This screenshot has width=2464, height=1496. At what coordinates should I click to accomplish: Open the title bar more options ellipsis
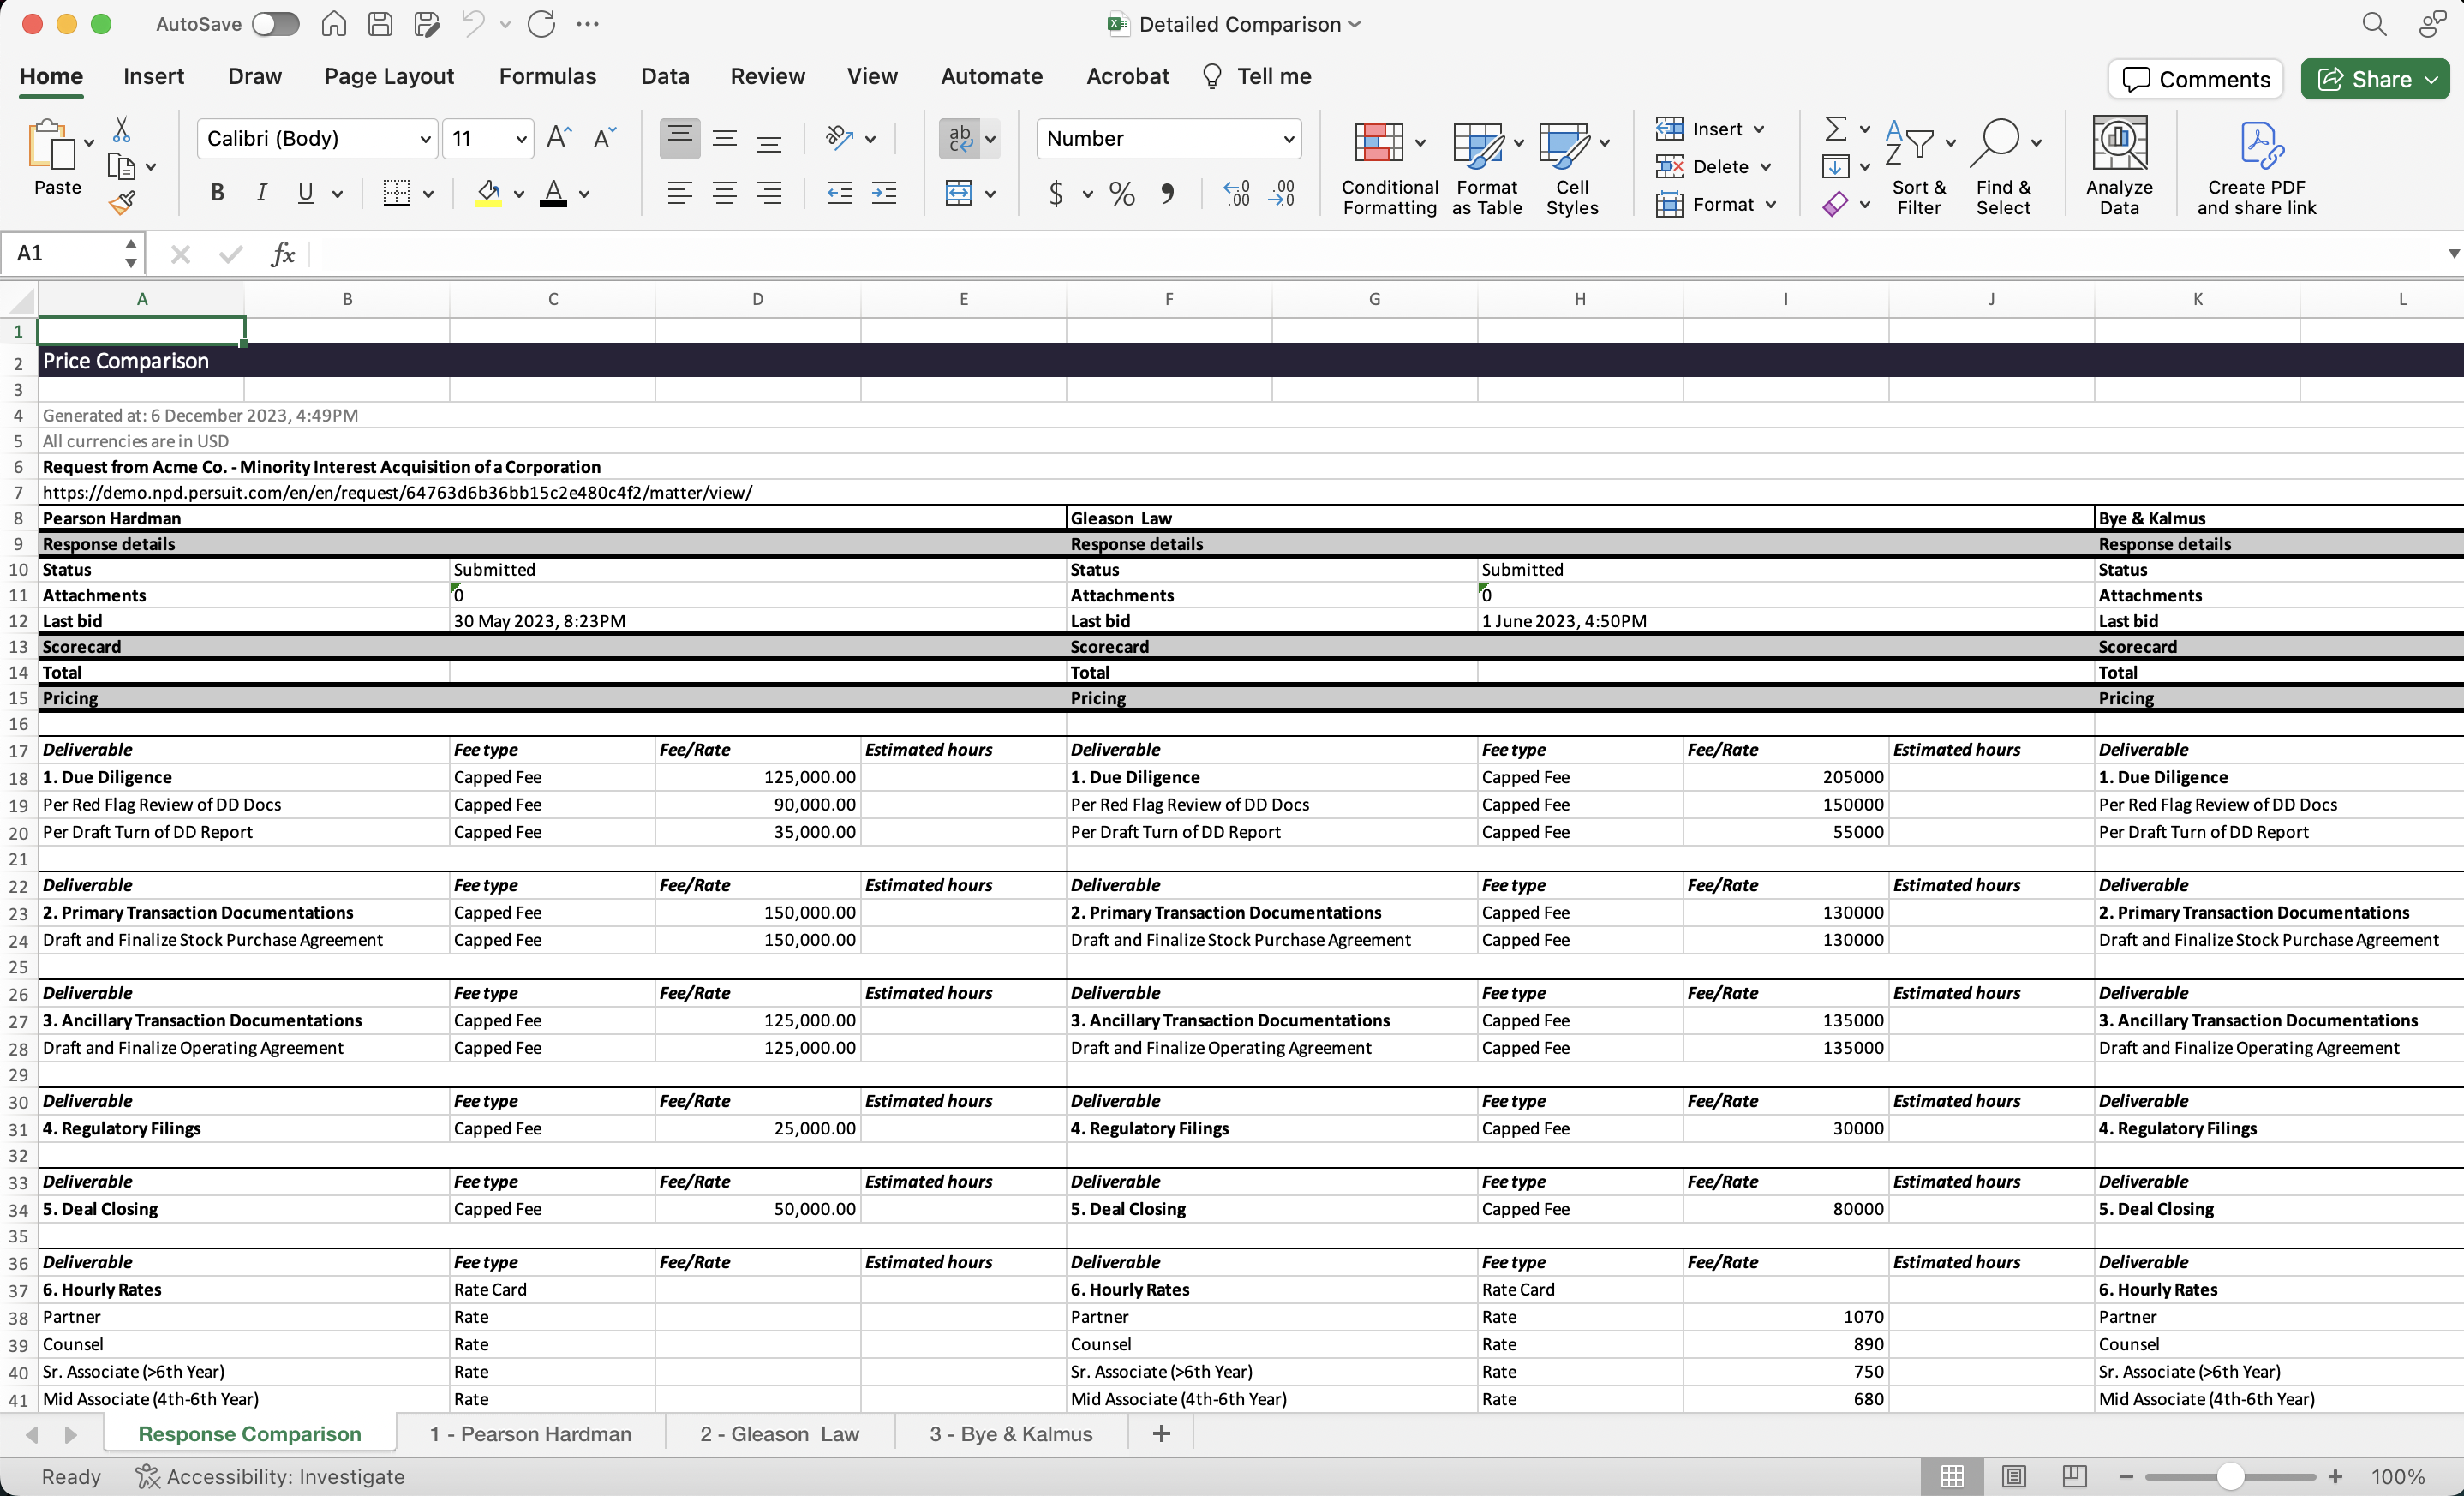pyautogui.click(x=588, y=24)
